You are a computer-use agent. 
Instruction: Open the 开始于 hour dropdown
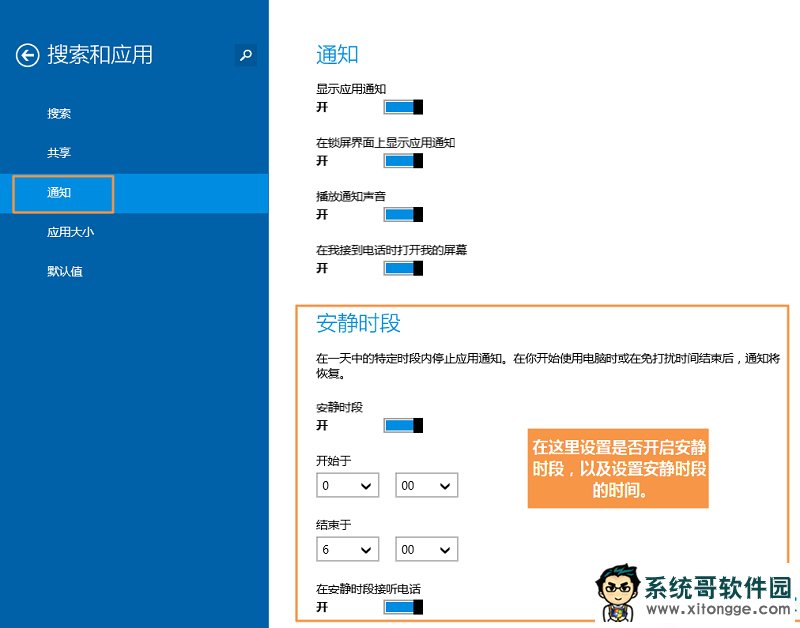click(347, 486)
